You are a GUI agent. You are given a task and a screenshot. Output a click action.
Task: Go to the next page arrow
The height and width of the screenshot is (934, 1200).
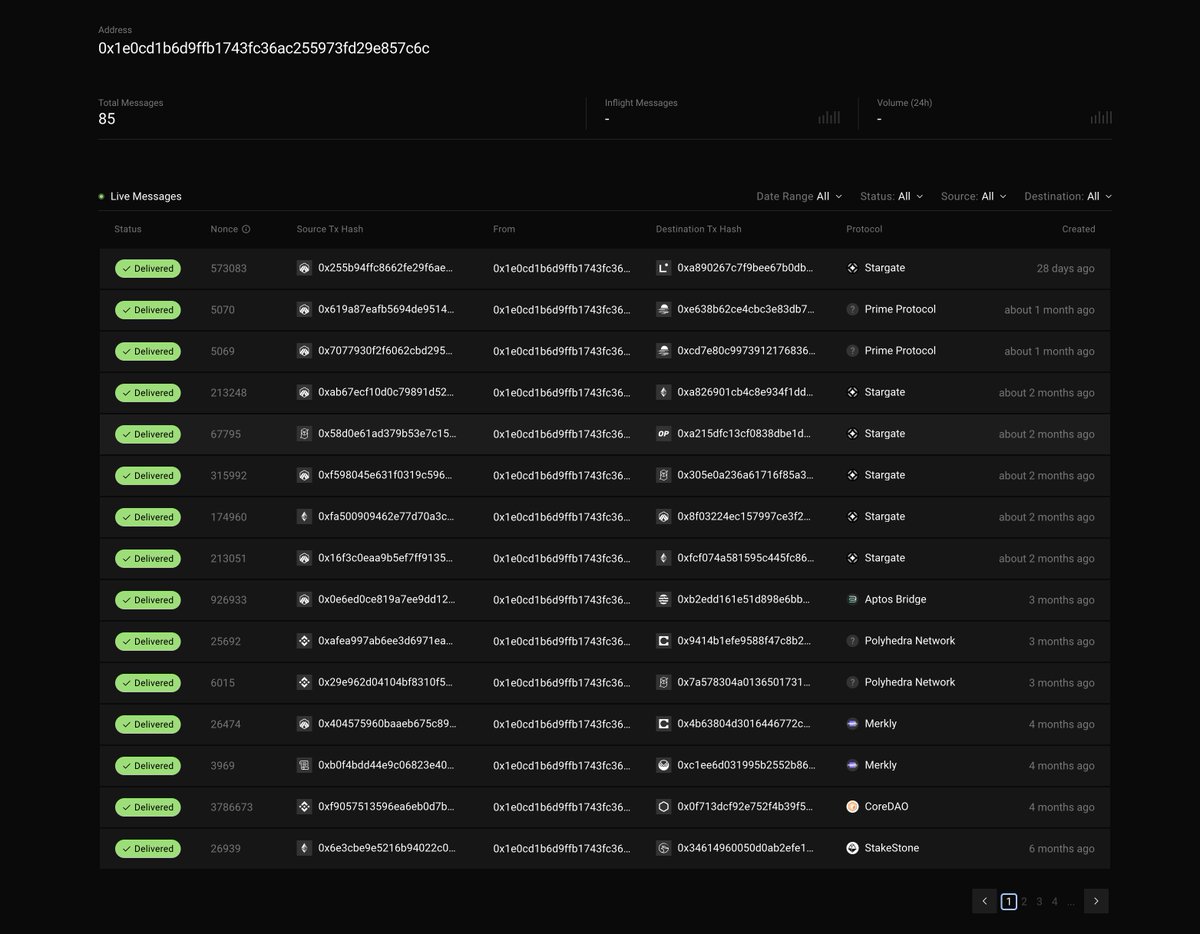[1096, 901]
